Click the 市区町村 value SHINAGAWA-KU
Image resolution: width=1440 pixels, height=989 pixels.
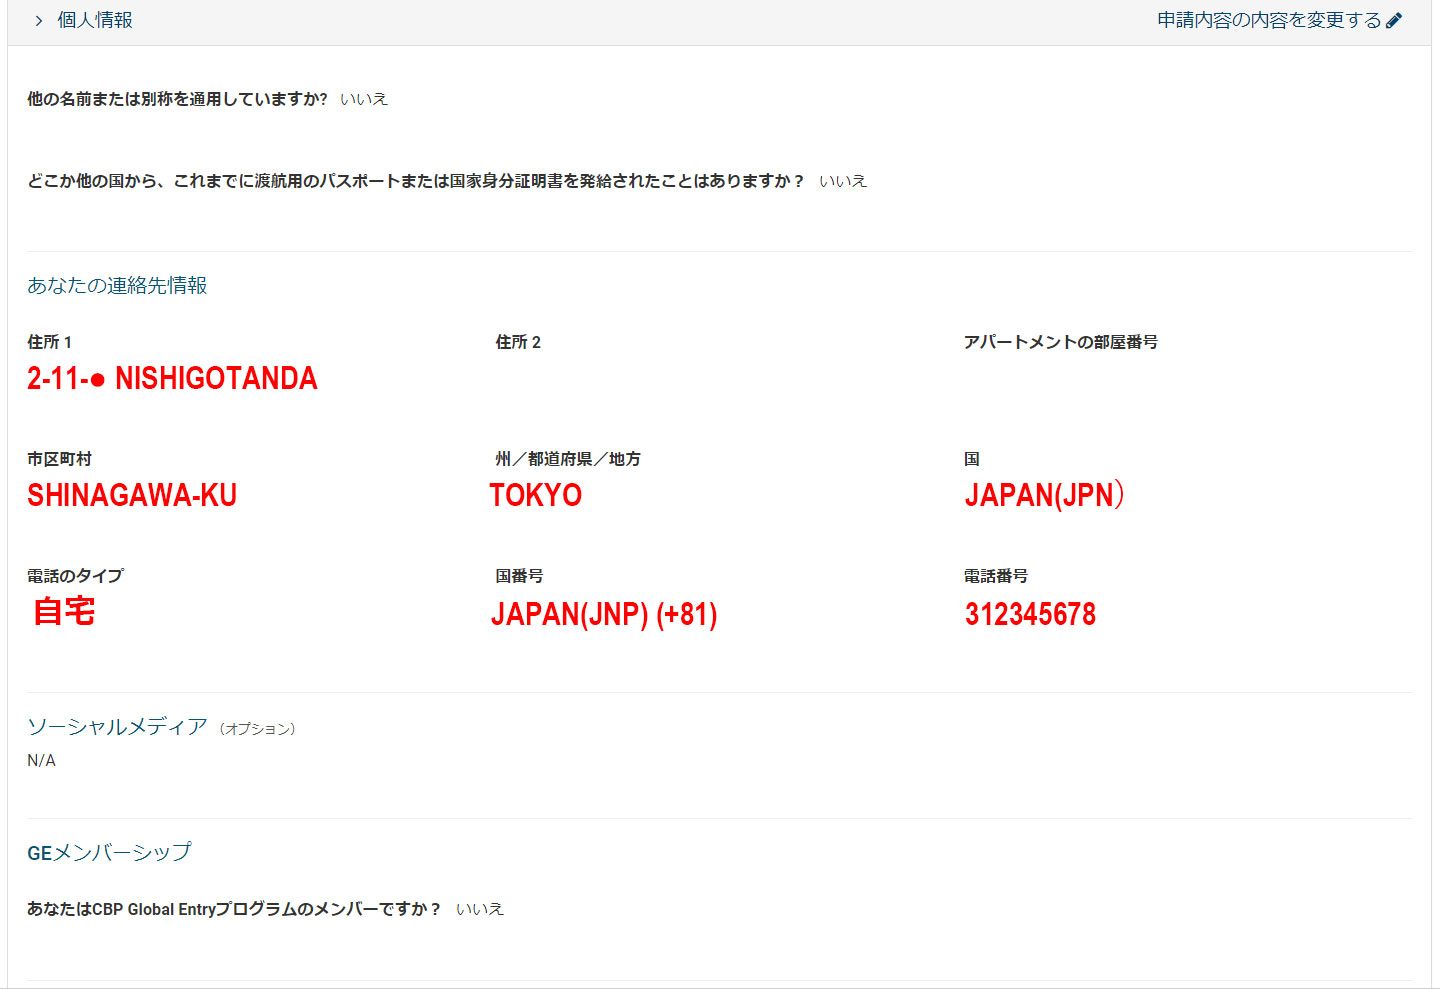pos(132,495)
